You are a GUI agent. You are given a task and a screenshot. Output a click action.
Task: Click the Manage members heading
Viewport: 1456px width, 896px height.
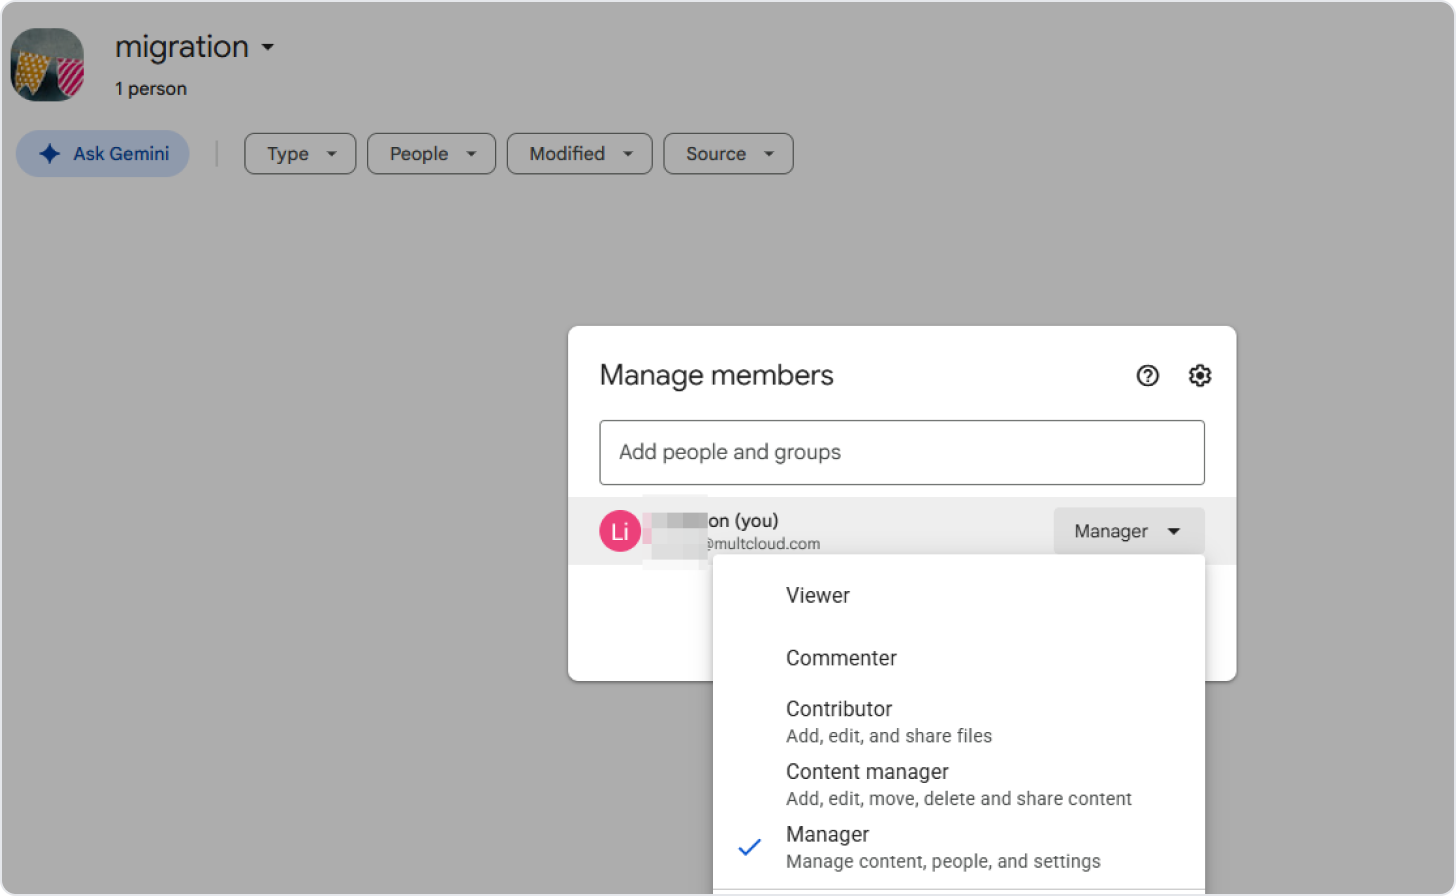coord(716,376)
